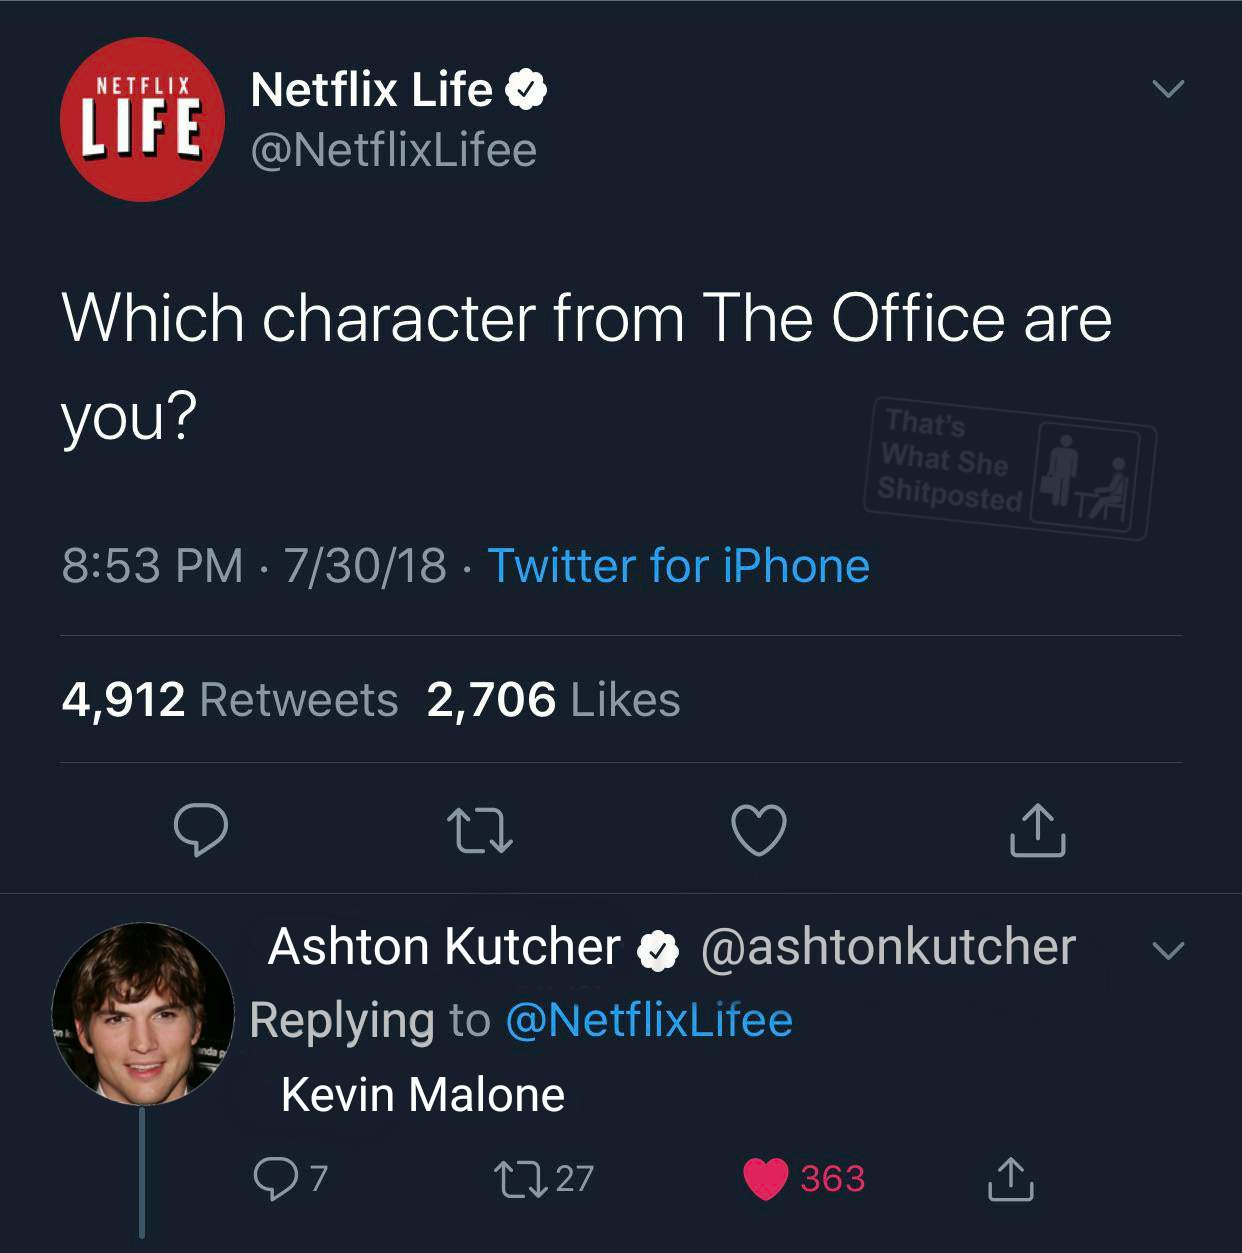Retweet the Netflix Life tweet
This screenshot has height=1253, width=1242.
click(x=480, y=831)
